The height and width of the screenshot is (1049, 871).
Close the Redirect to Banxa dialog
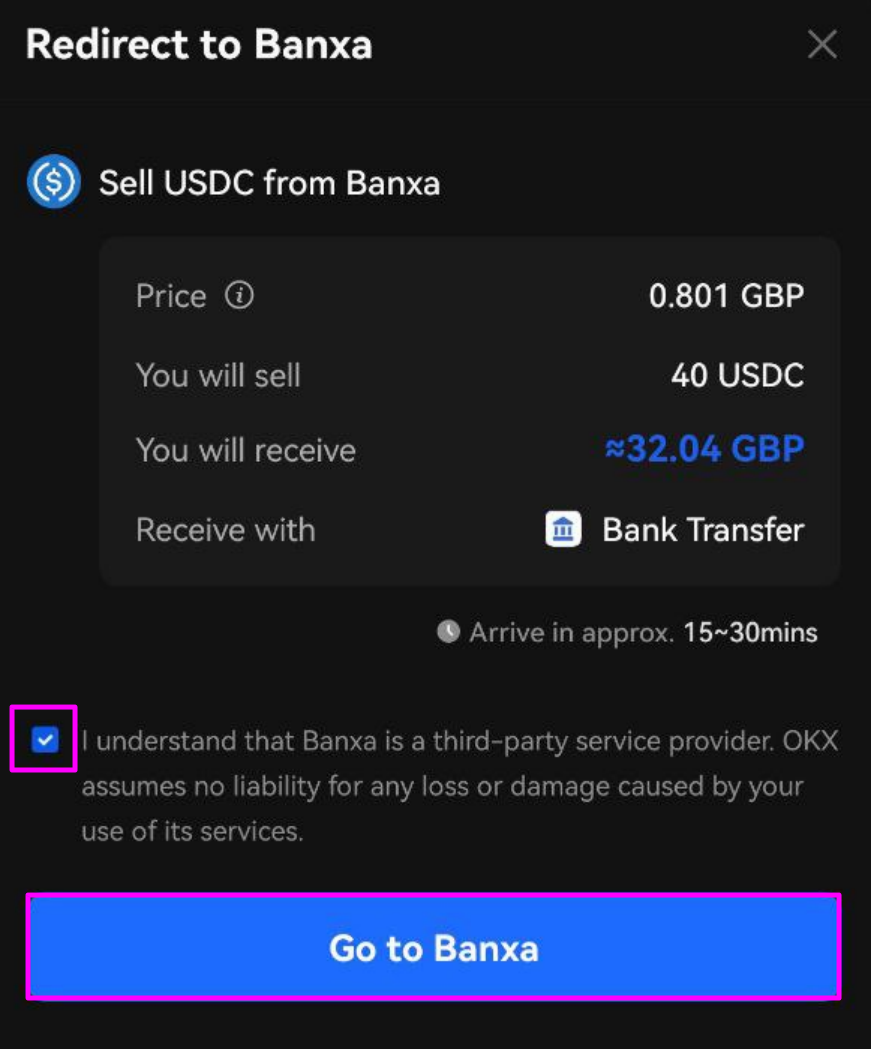click(x=821, y=45)
